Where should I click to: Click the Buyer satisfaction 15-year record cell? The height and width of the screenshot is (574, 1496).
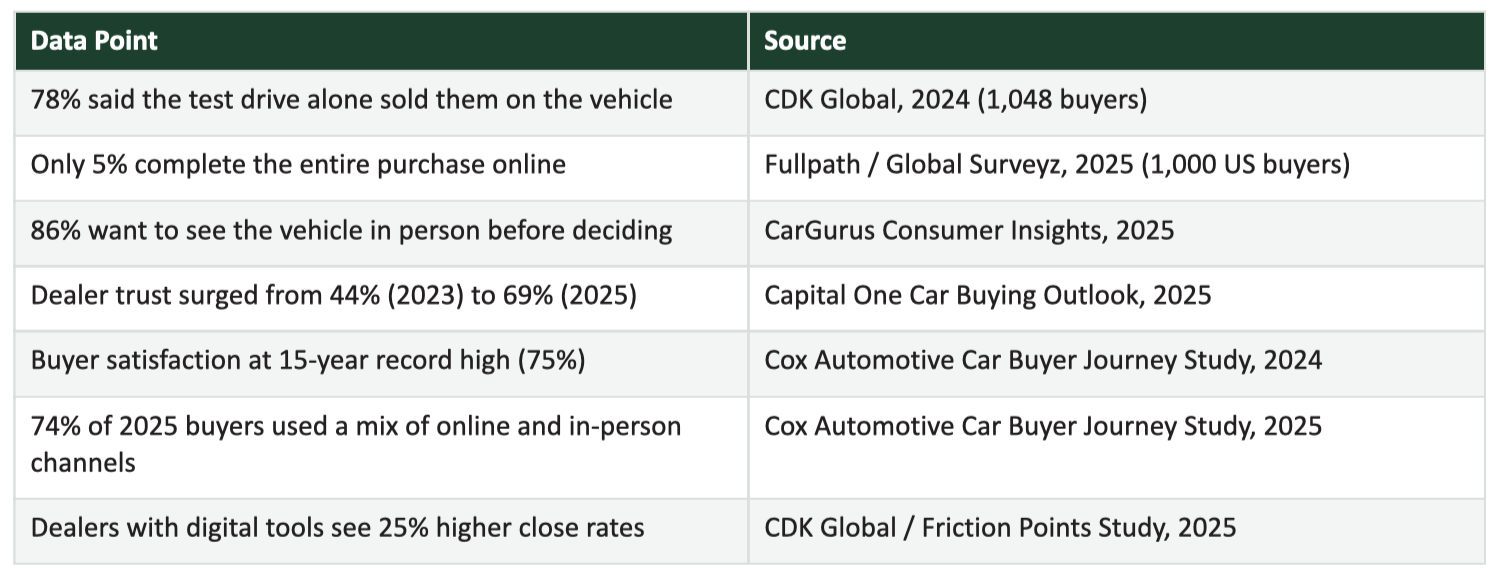tap(381, 363)
